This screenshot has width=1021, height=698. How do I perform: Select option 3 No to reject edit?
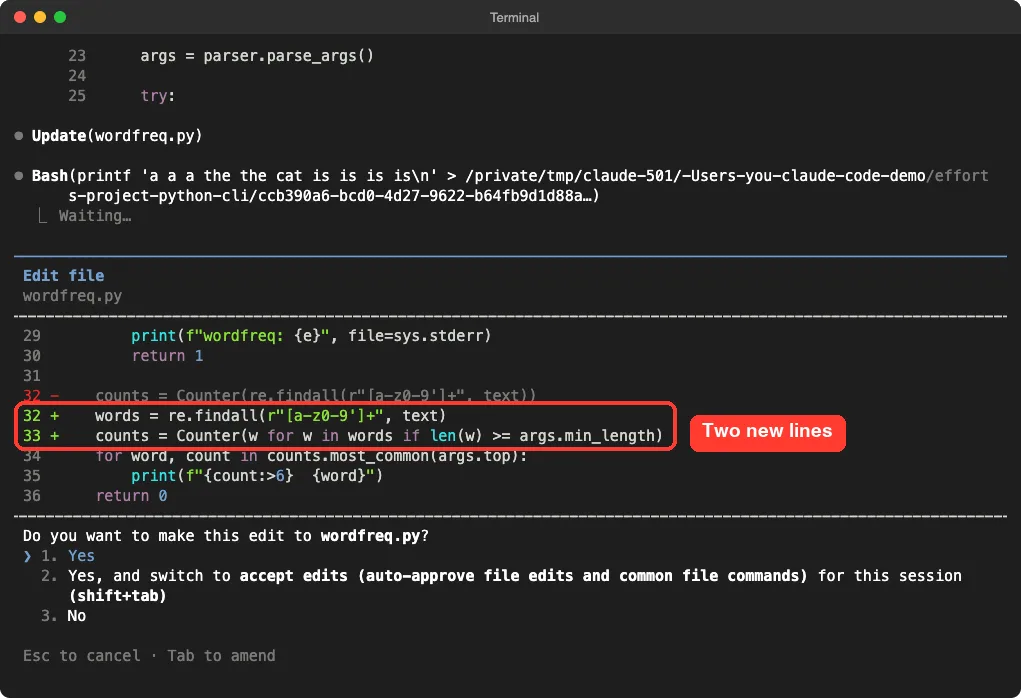point(63,616)
